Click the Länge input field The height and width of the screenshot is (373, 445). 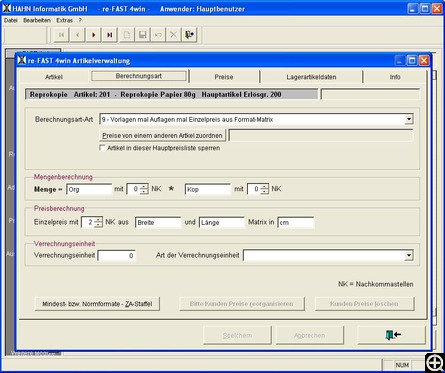(x=222, y=222)
